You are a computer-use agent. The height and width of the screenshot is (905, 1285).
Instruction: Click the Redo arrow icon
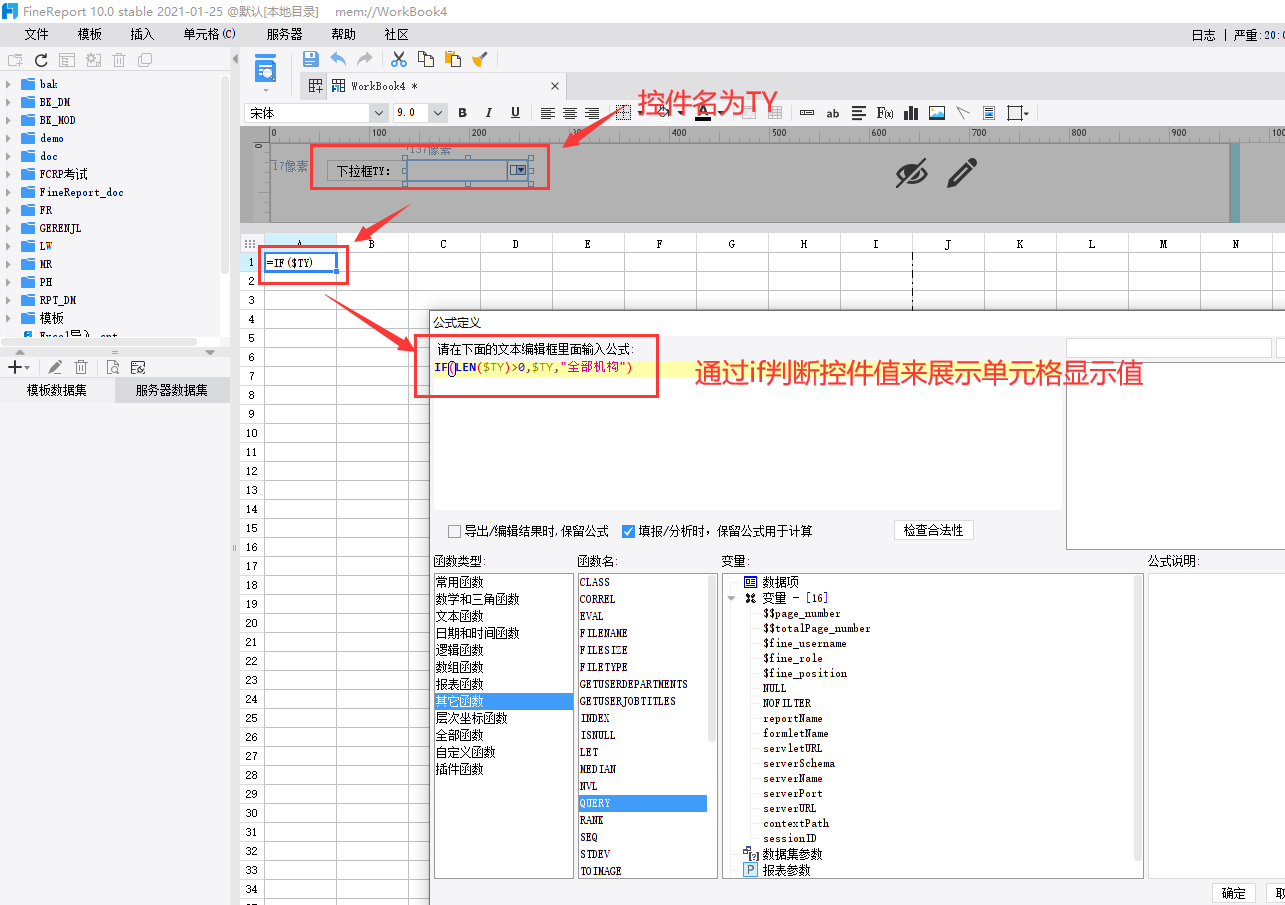[365, 59]
